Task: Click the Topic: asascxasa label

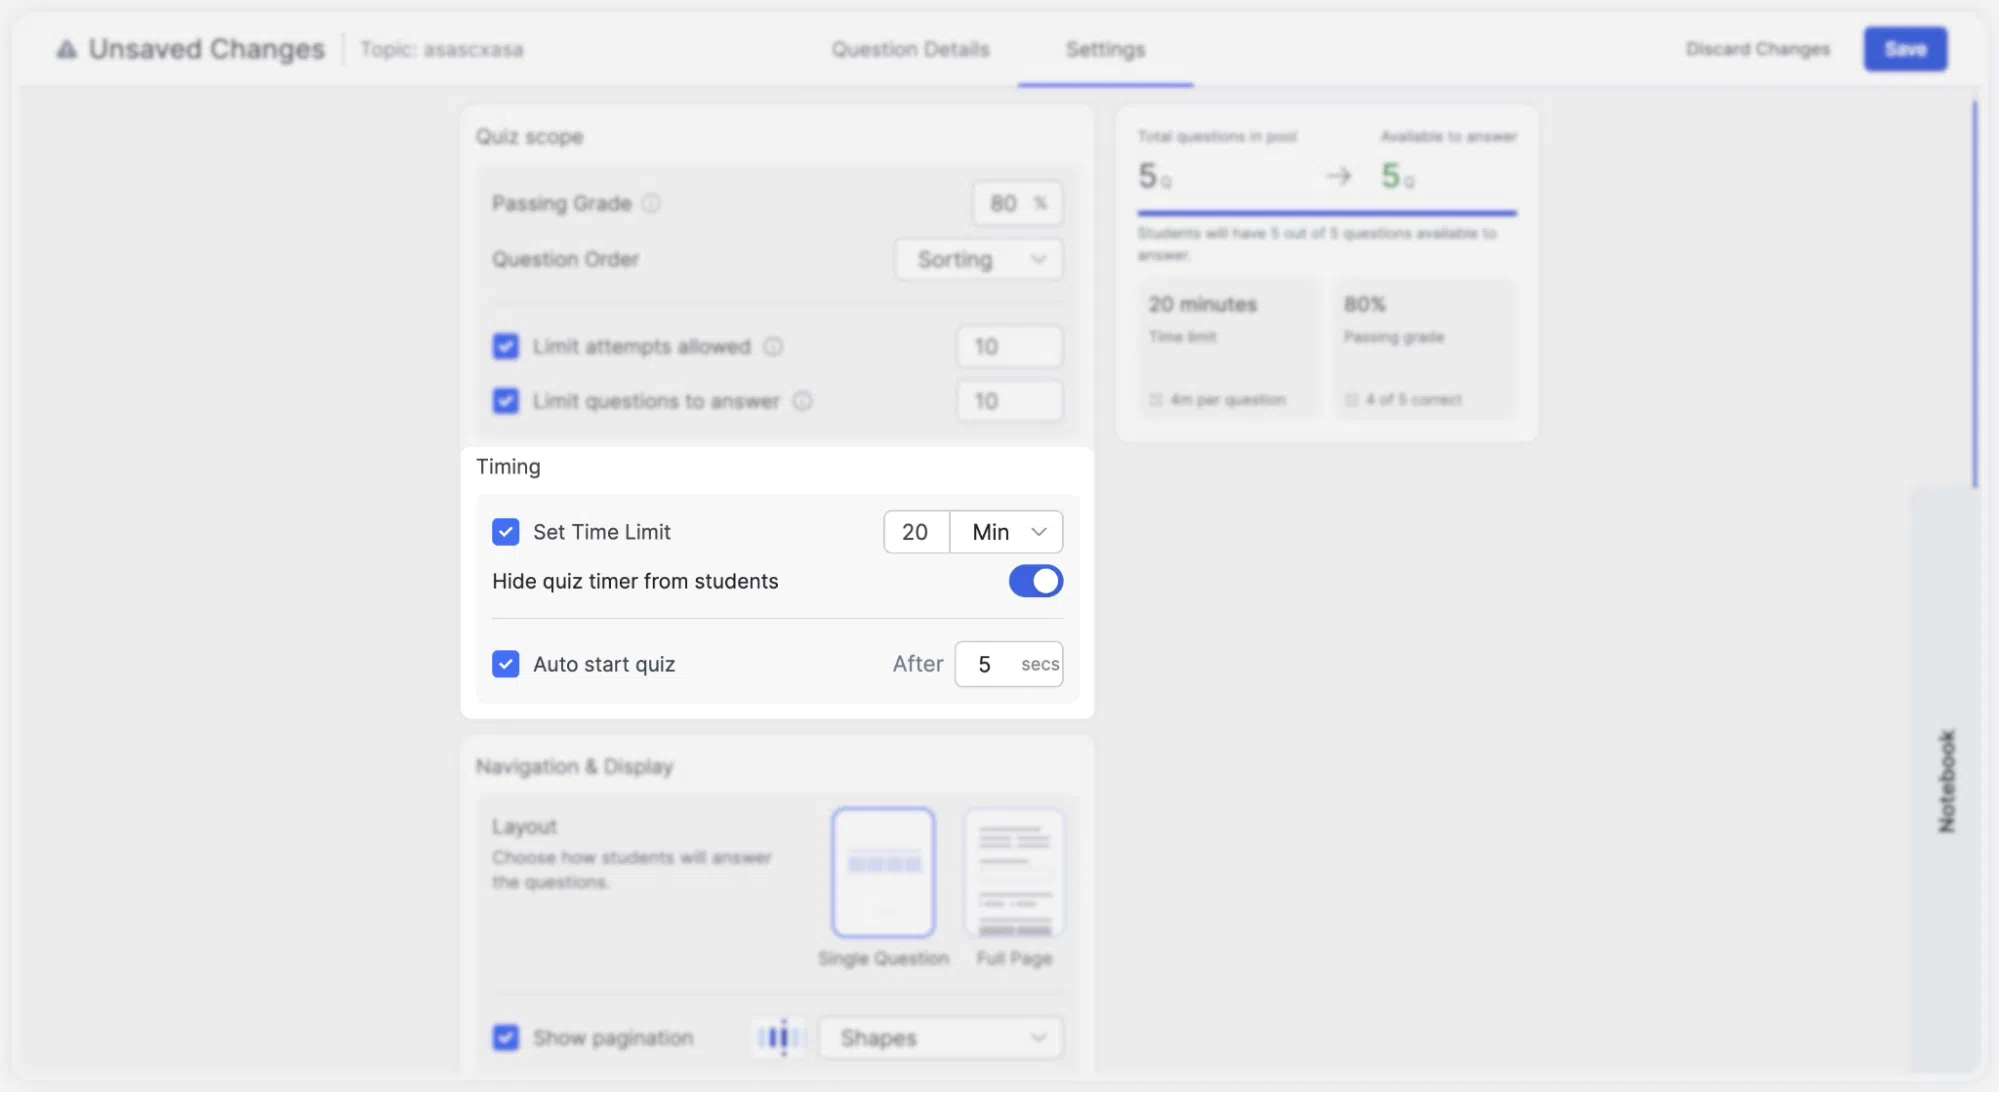Action: tap(441, 49)
